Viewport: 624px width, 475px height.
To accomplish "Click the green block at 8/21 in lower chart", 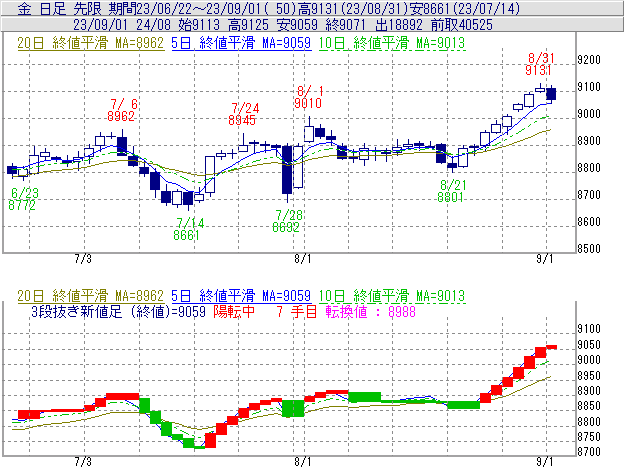I will tap(463, 405).
